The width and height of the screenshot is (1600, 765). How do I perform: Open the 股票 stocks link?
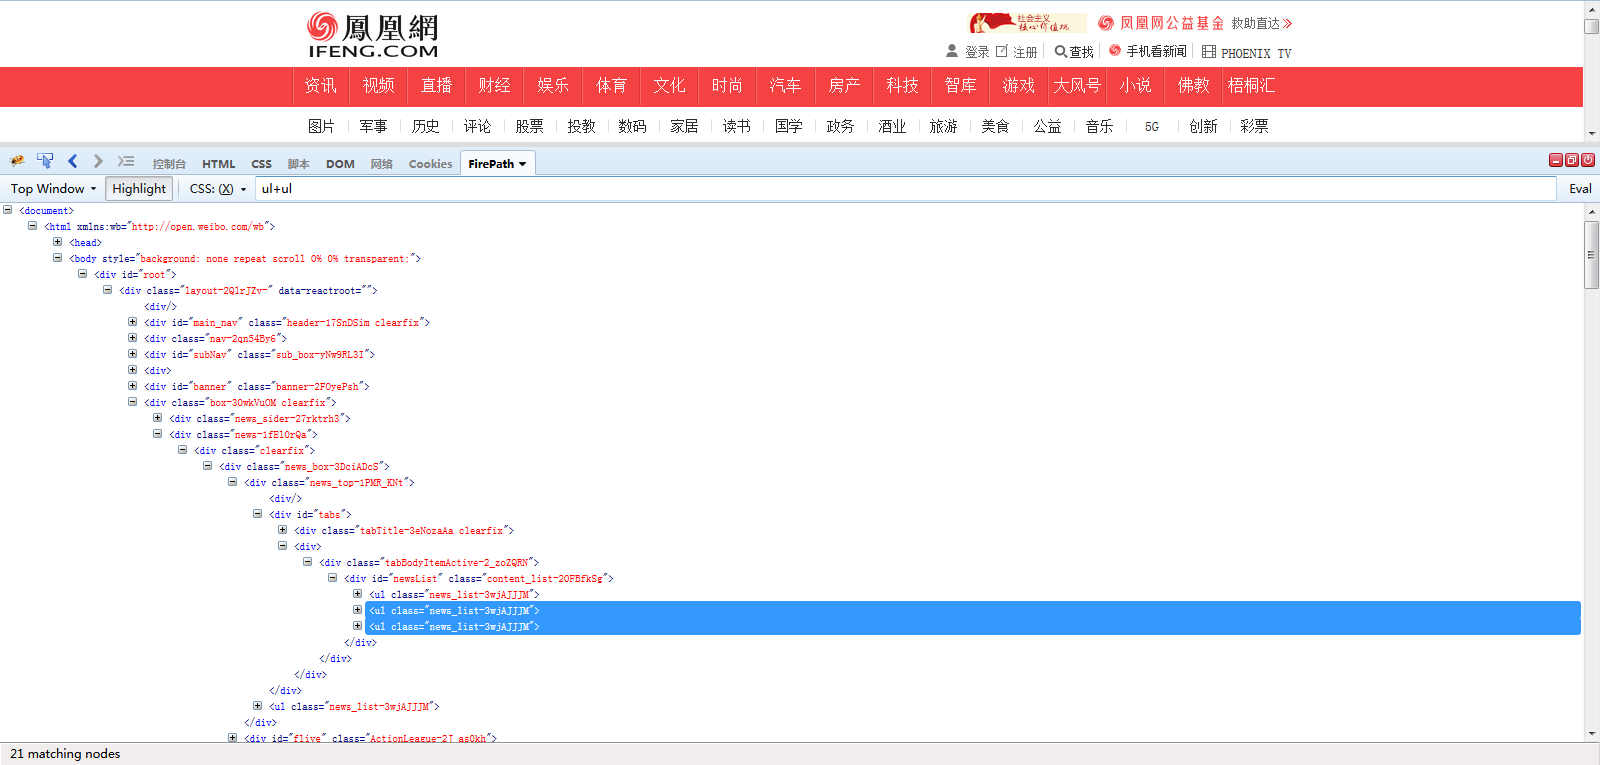529,126
